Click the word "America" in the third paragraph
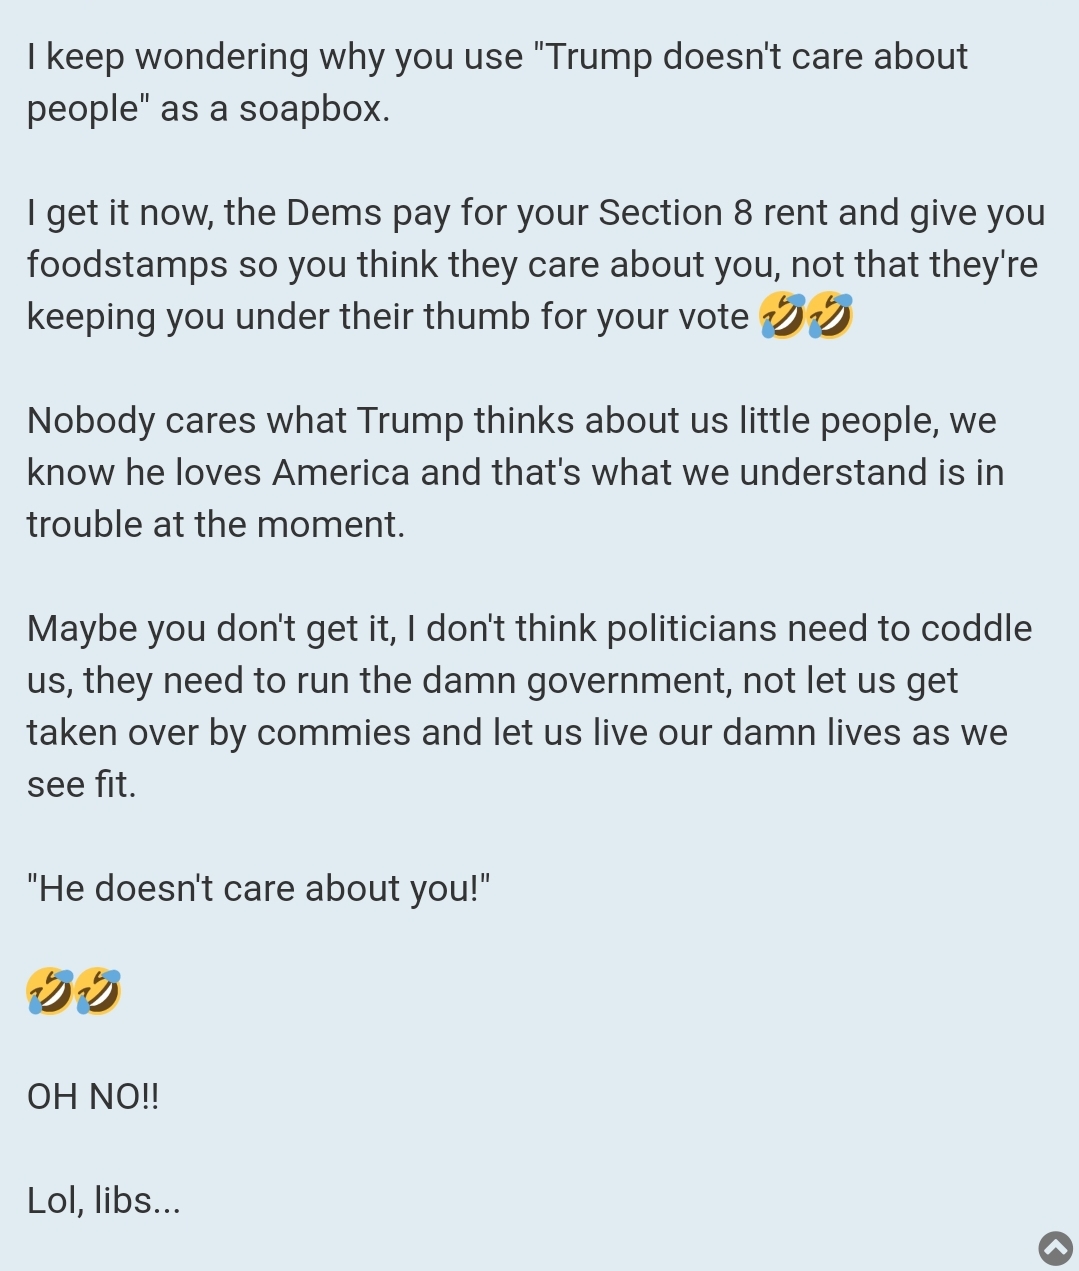The image size is (1079, 1271). (340, 472)
